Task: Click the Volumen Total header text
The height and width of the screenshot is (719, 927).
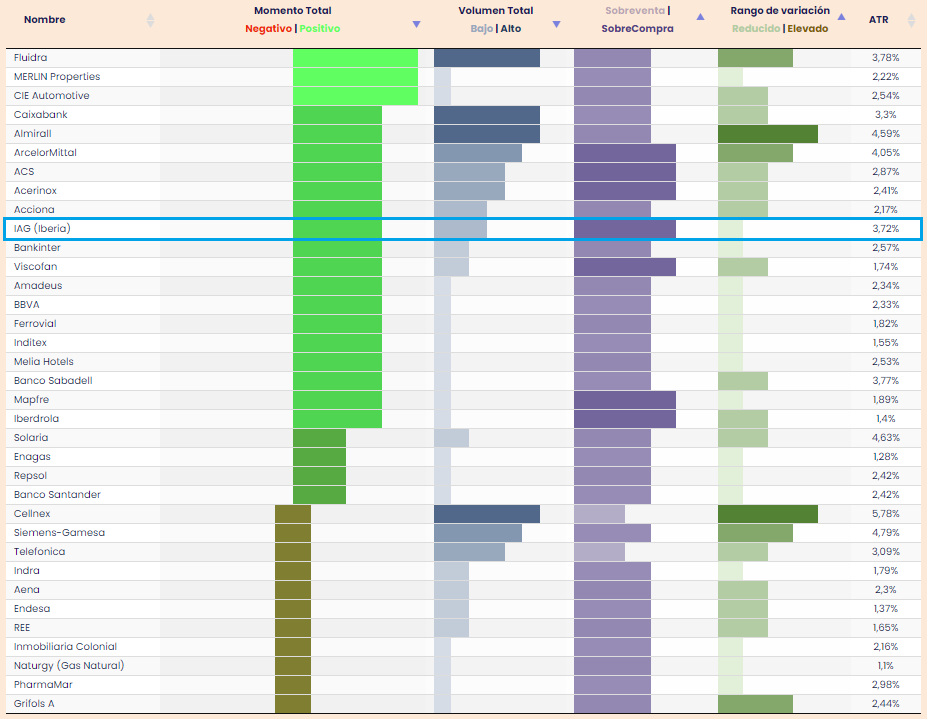Action: pos(495,11)
